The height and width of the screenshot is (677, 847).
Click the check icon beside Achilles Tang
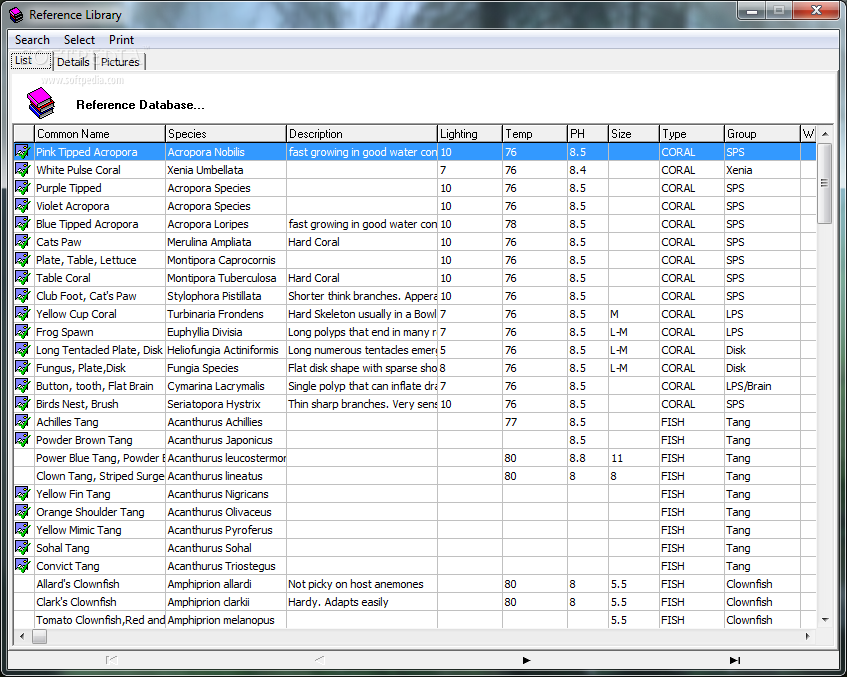click(23, 422)
